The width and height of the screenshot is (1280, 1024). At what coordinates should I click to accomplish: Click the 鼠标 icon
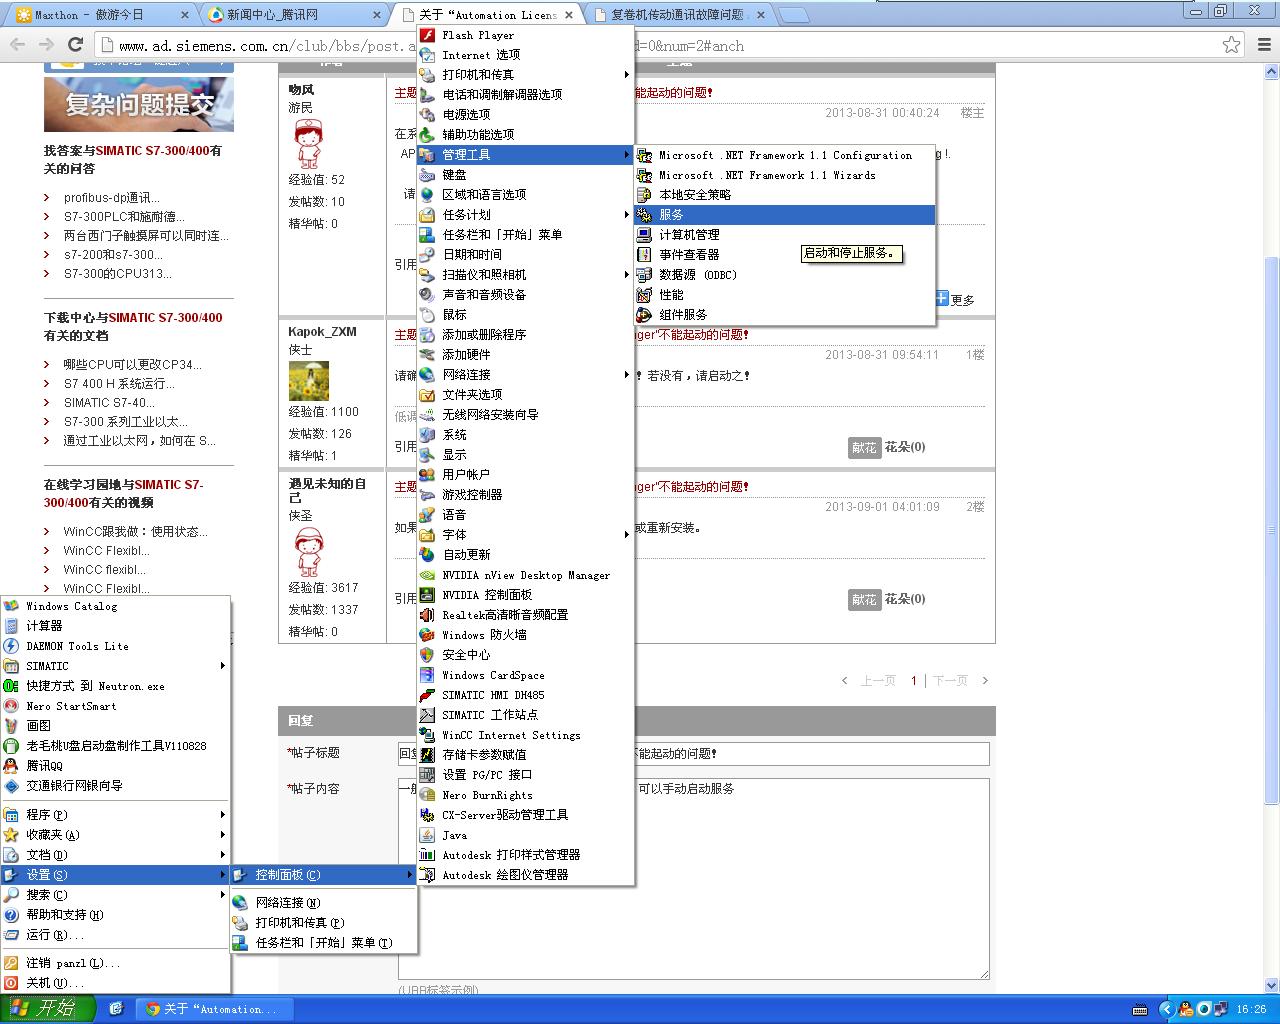coord(427,315)
